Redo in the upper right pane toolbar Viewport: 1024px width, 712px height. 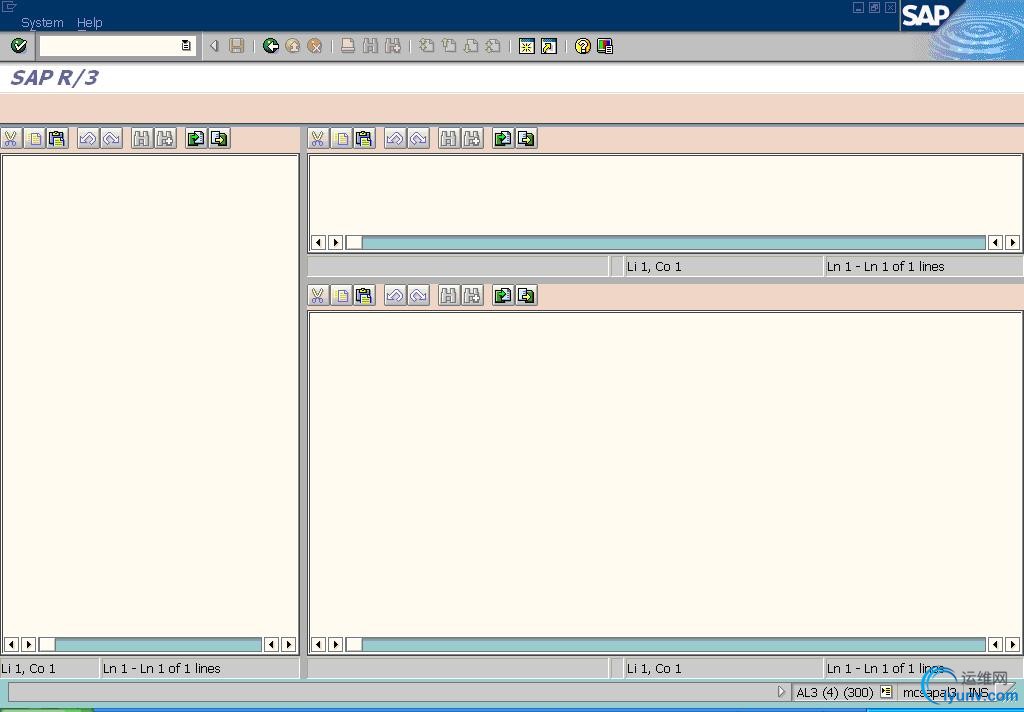(x=419, y=138)
